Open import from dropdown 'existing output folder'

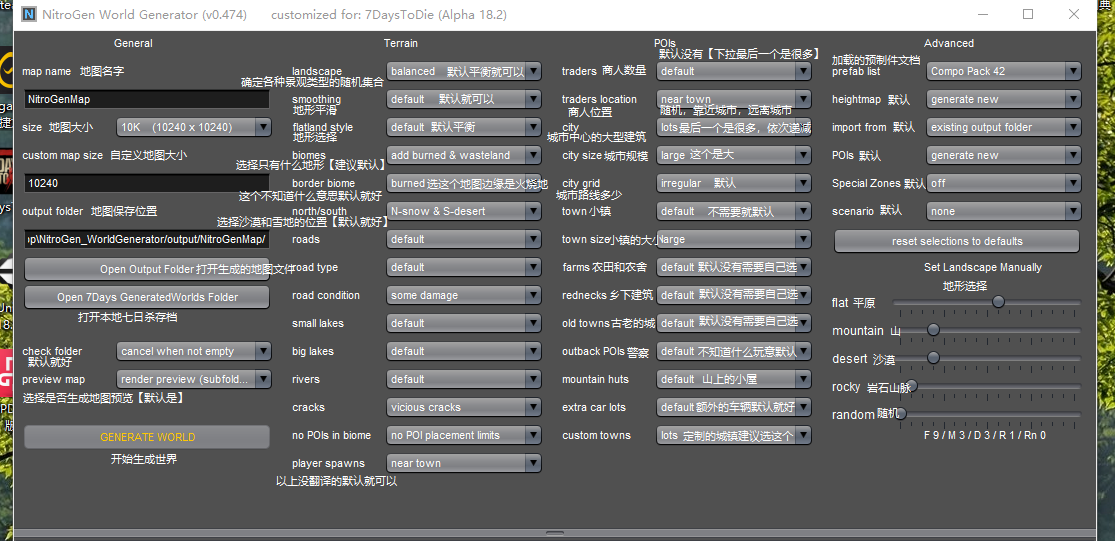coord(1004,127)
